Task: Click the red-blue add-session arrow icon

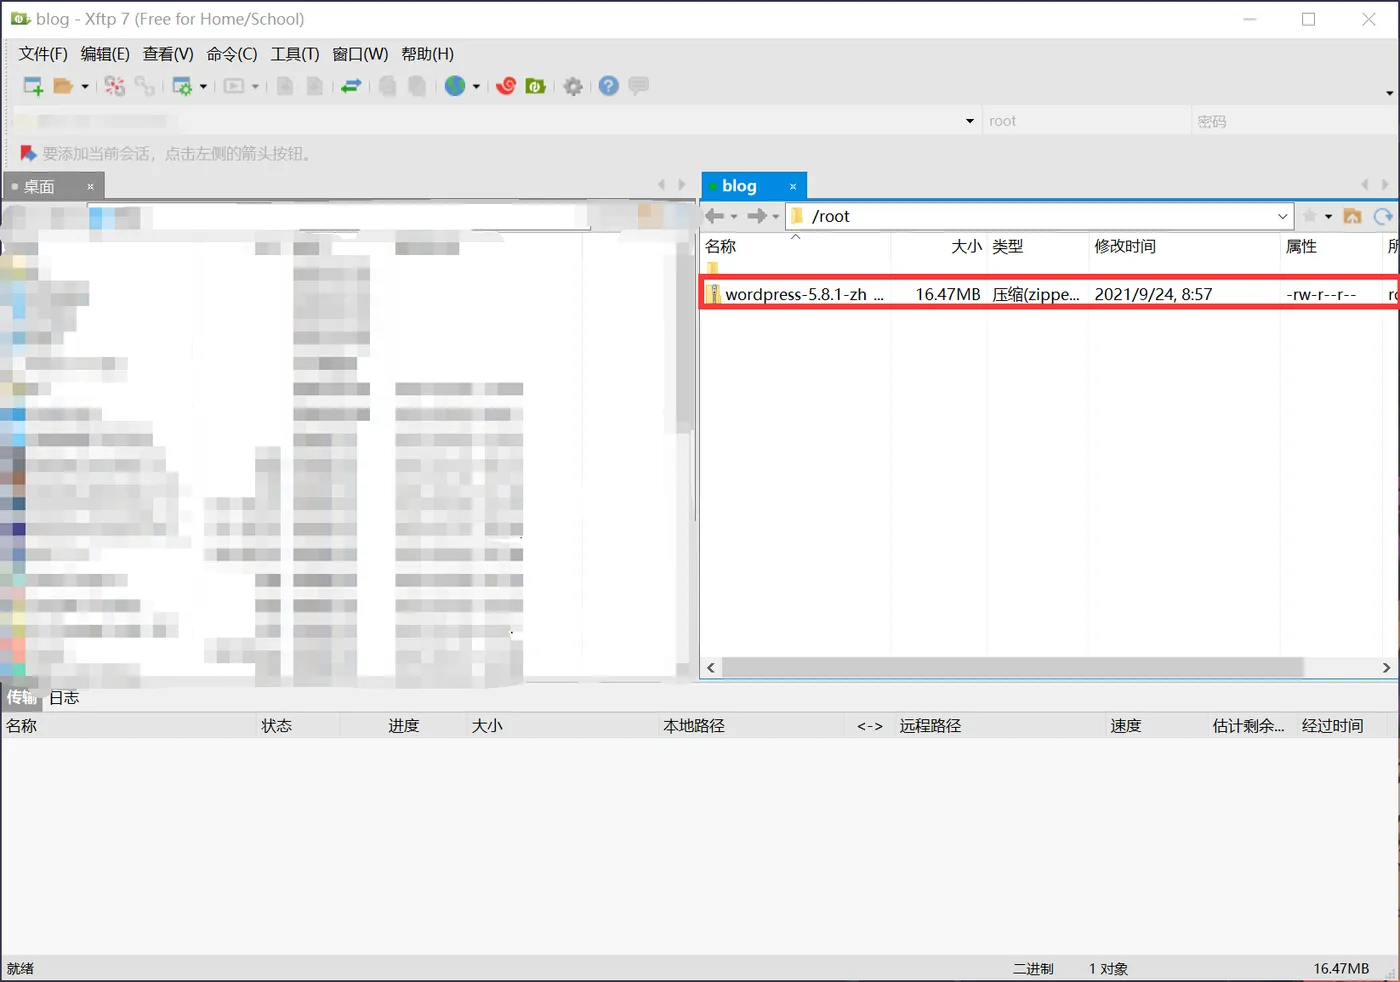Action: pyautogui.click(x=28, y=153)
